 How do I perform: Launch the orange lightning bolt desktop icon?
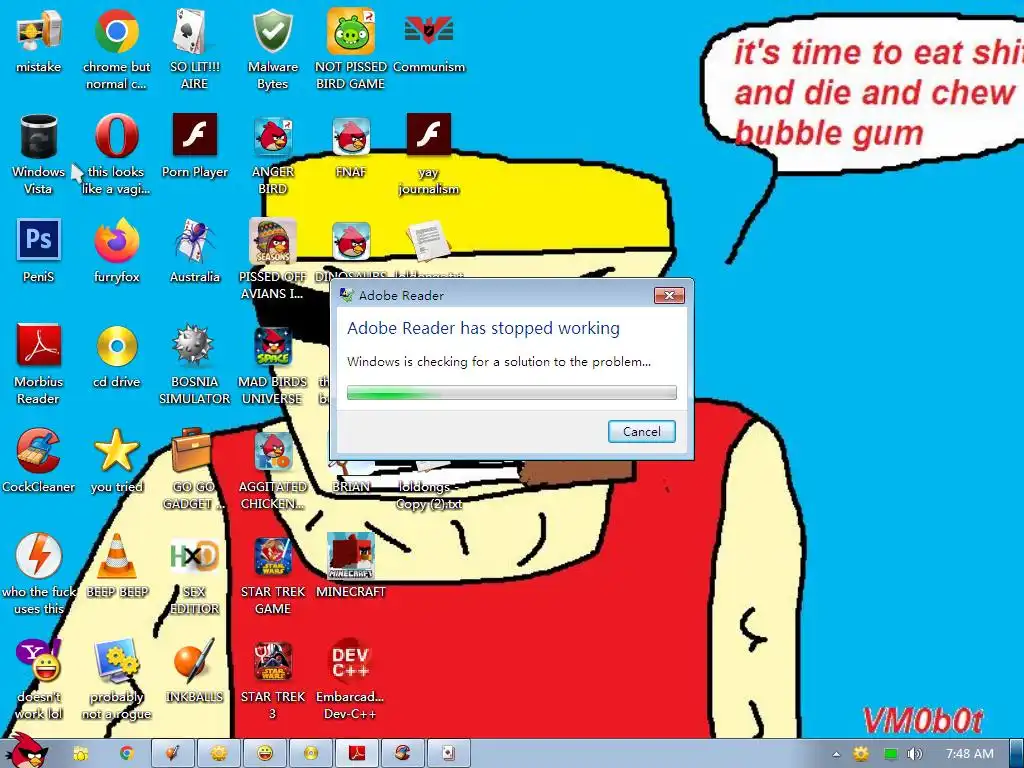pos(39,575)
